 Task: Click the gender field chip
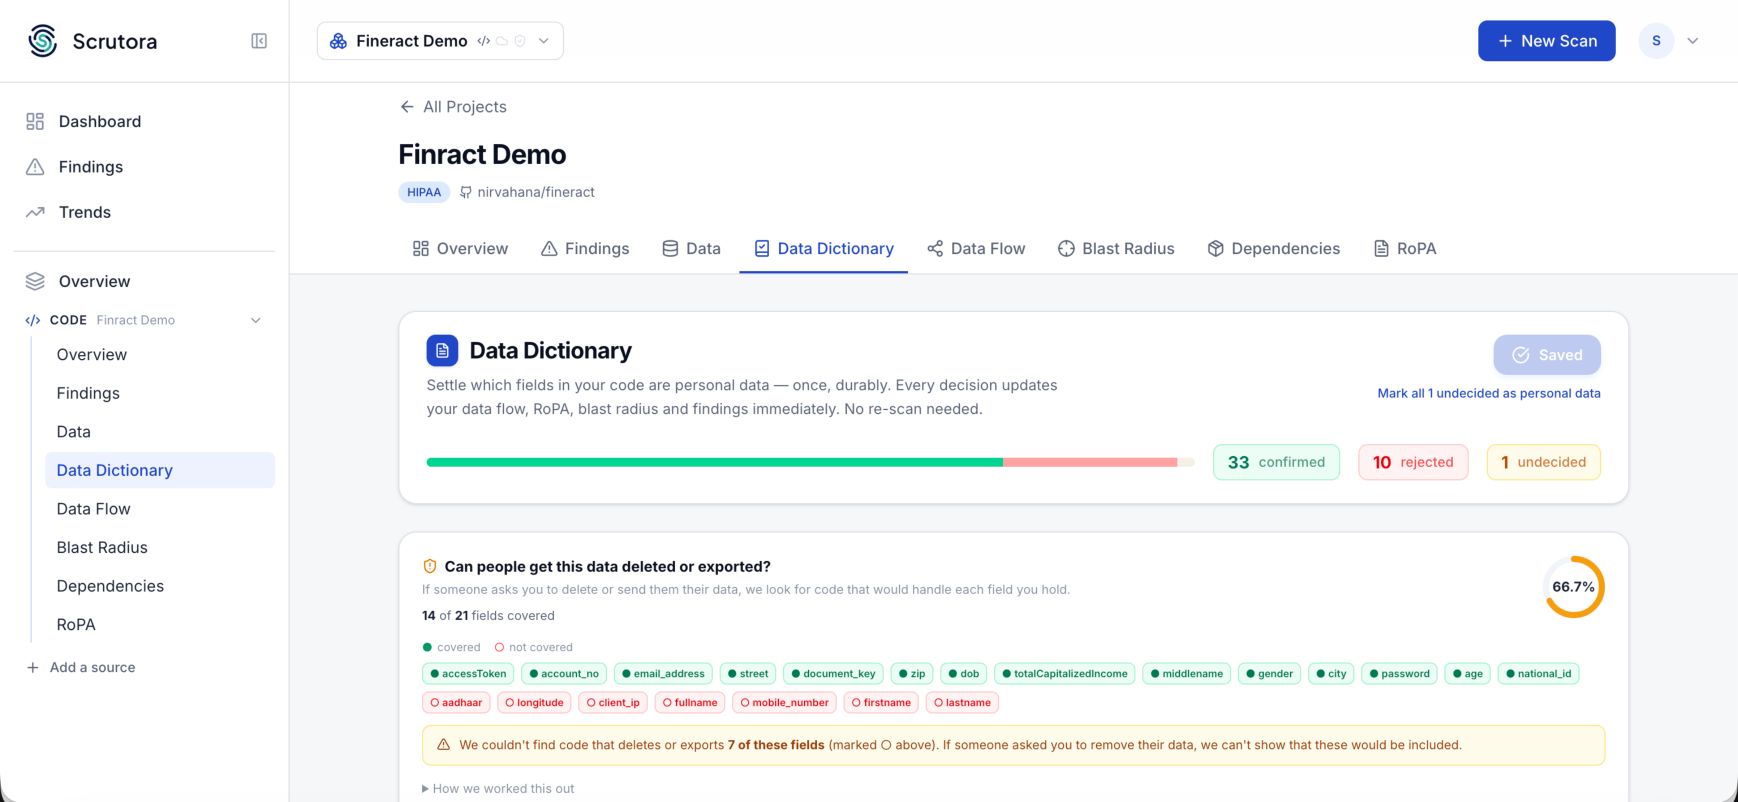click(1269, 674)
